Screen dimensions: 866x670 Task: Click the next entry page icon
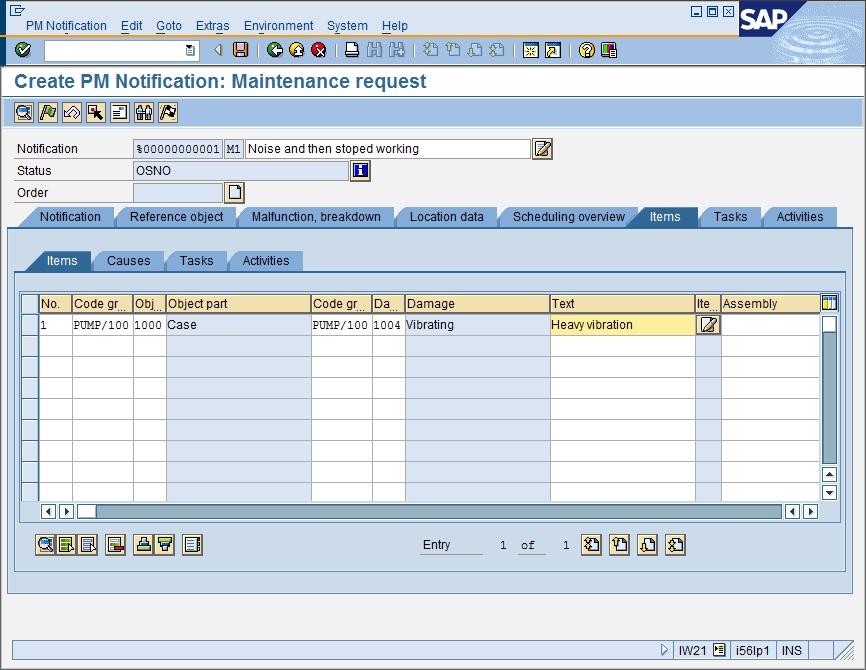coord(647,545)
